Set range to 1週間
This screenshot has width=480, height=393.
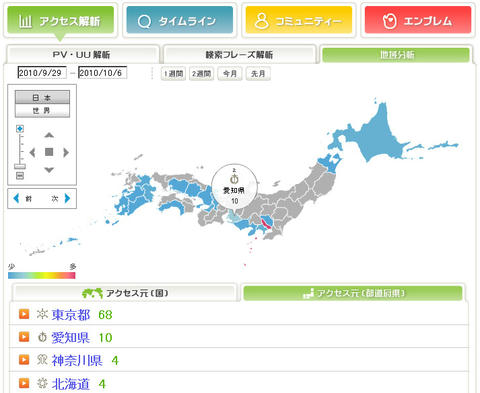(x=173, y=74)
